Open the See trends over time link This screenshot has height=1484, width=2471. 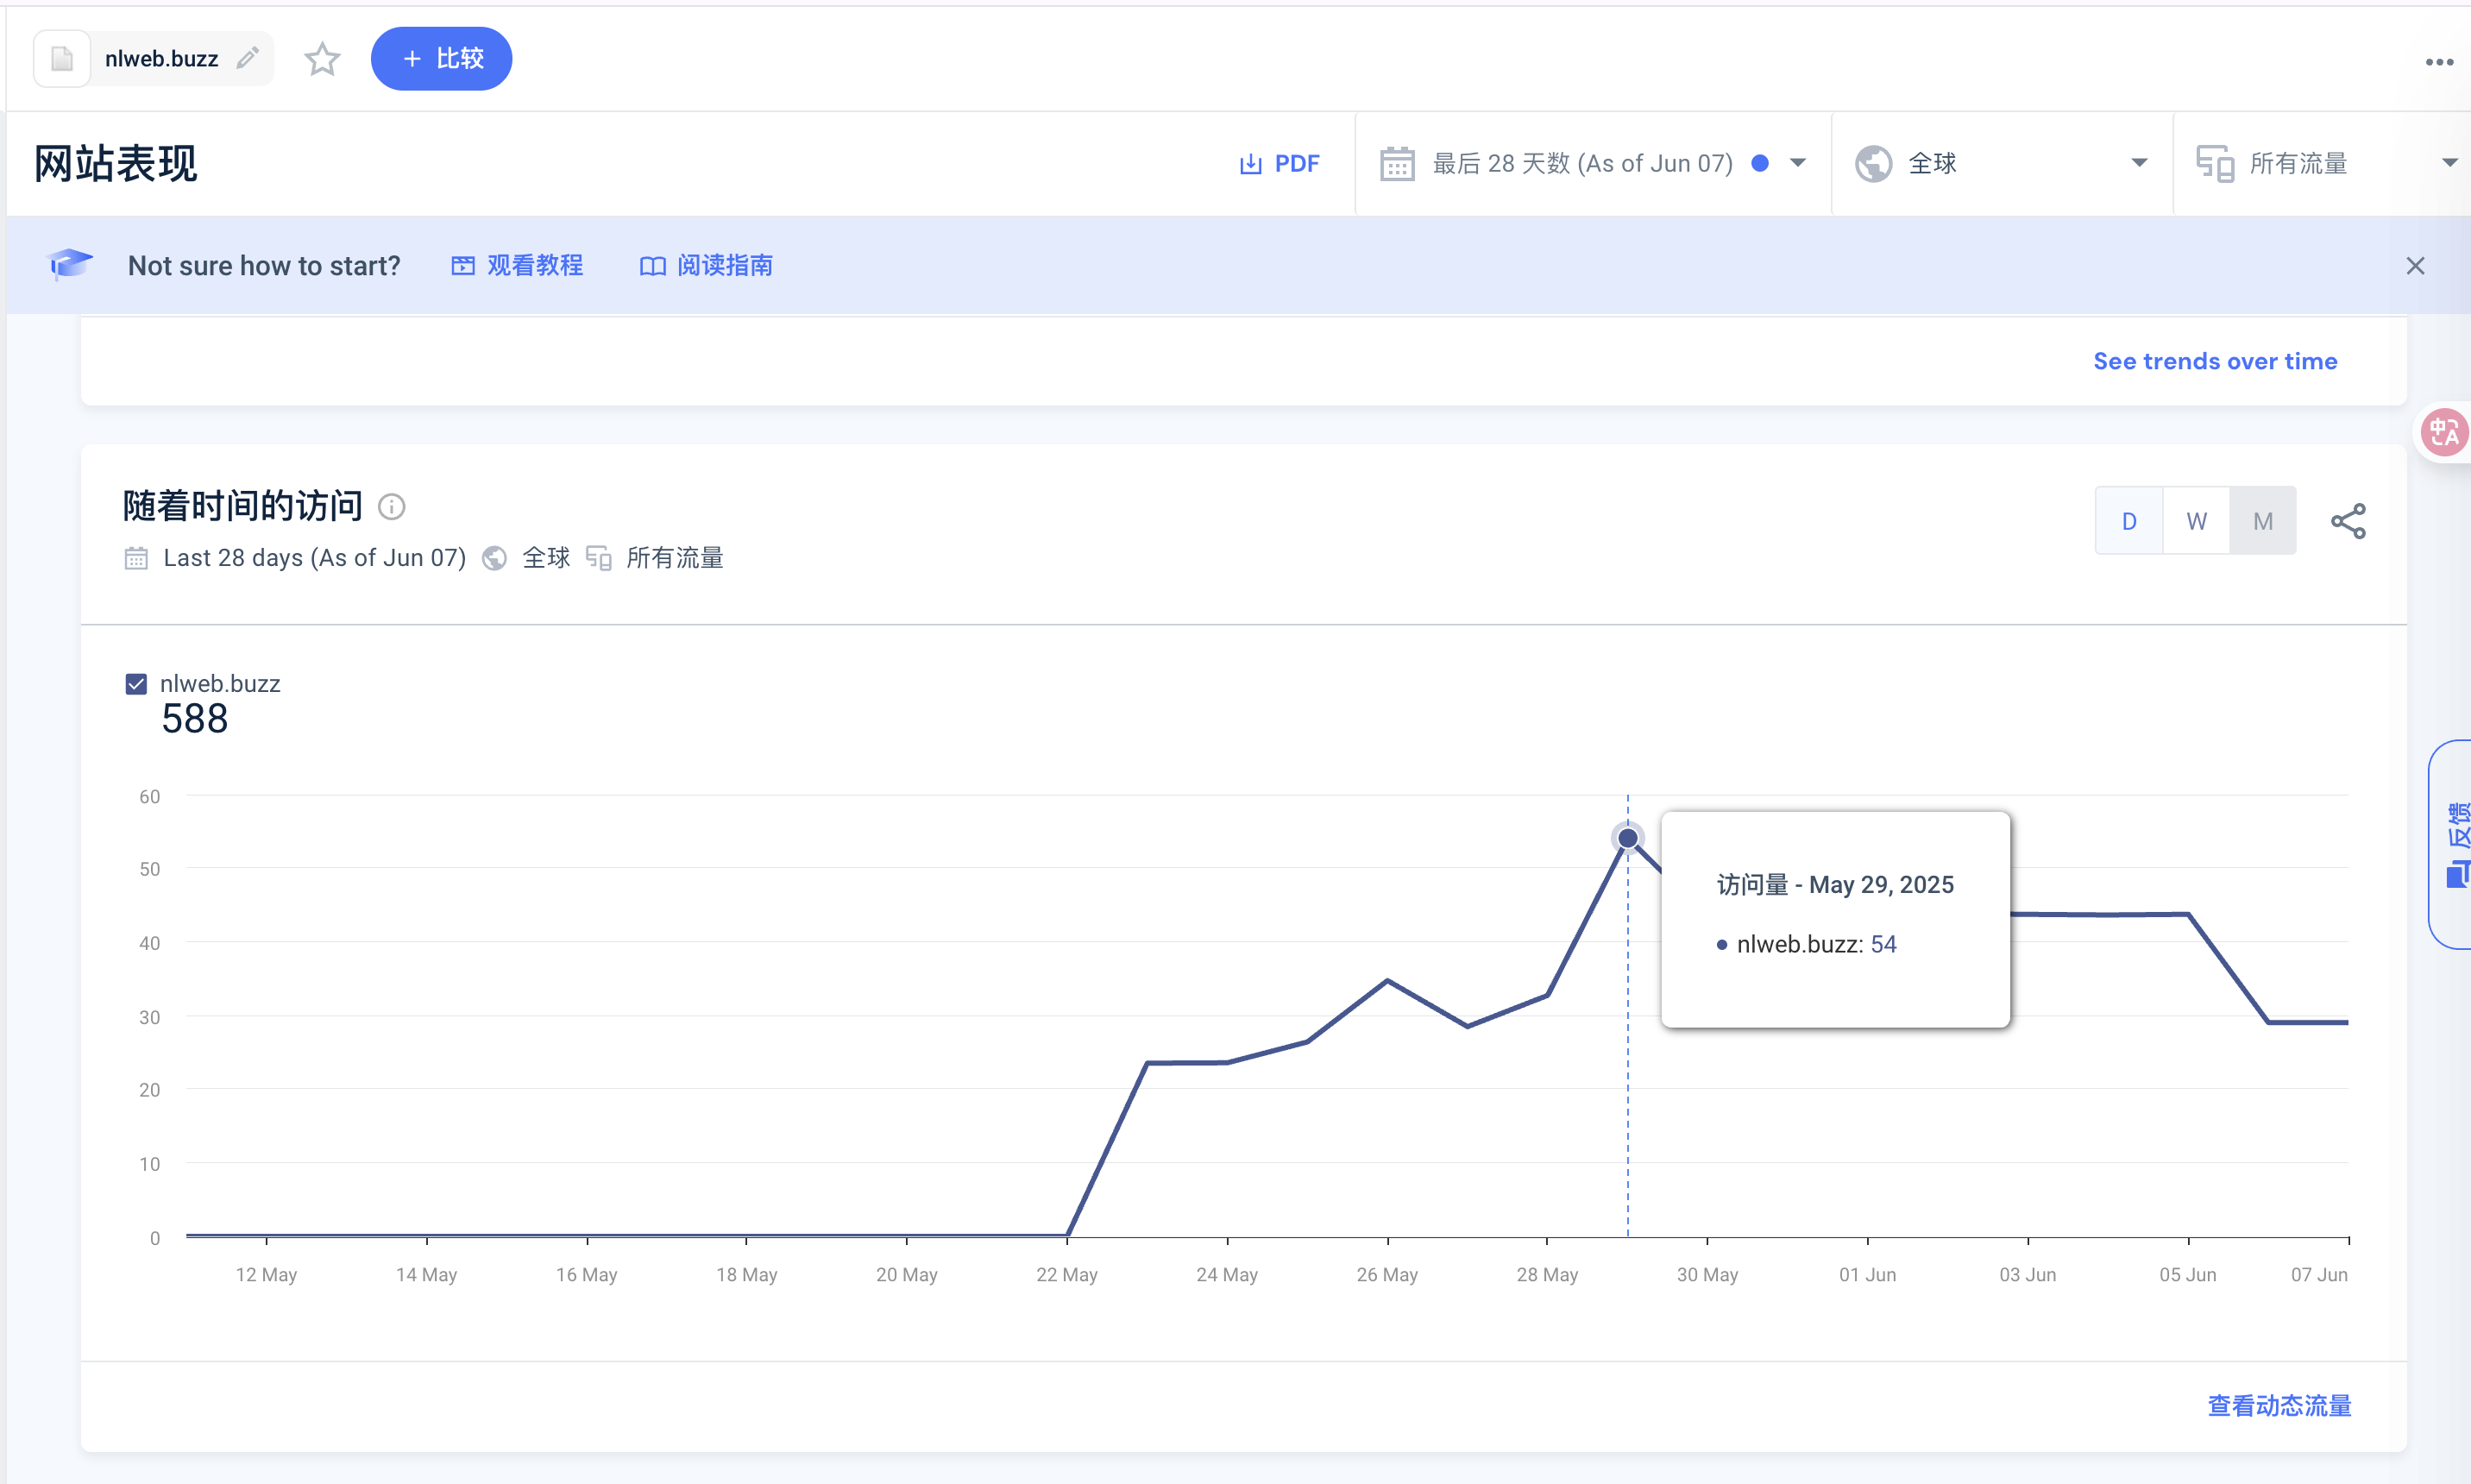[x=2215, y=361]
